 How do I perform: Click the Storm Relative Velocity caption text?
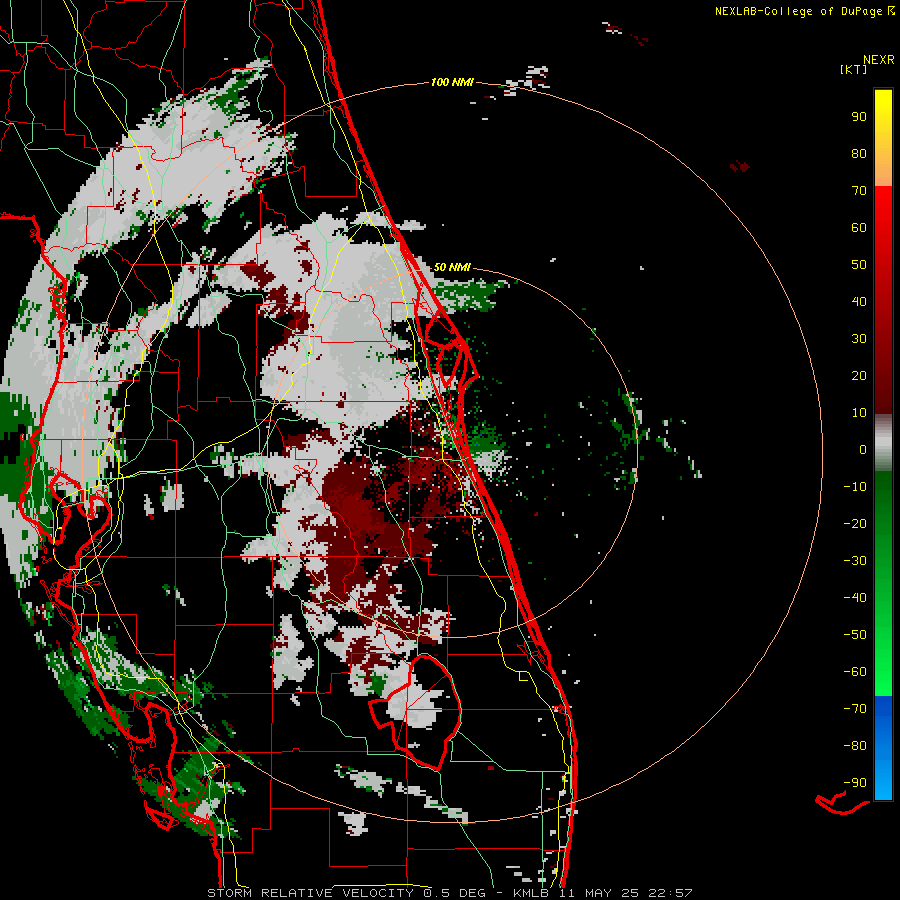[449, 893]
